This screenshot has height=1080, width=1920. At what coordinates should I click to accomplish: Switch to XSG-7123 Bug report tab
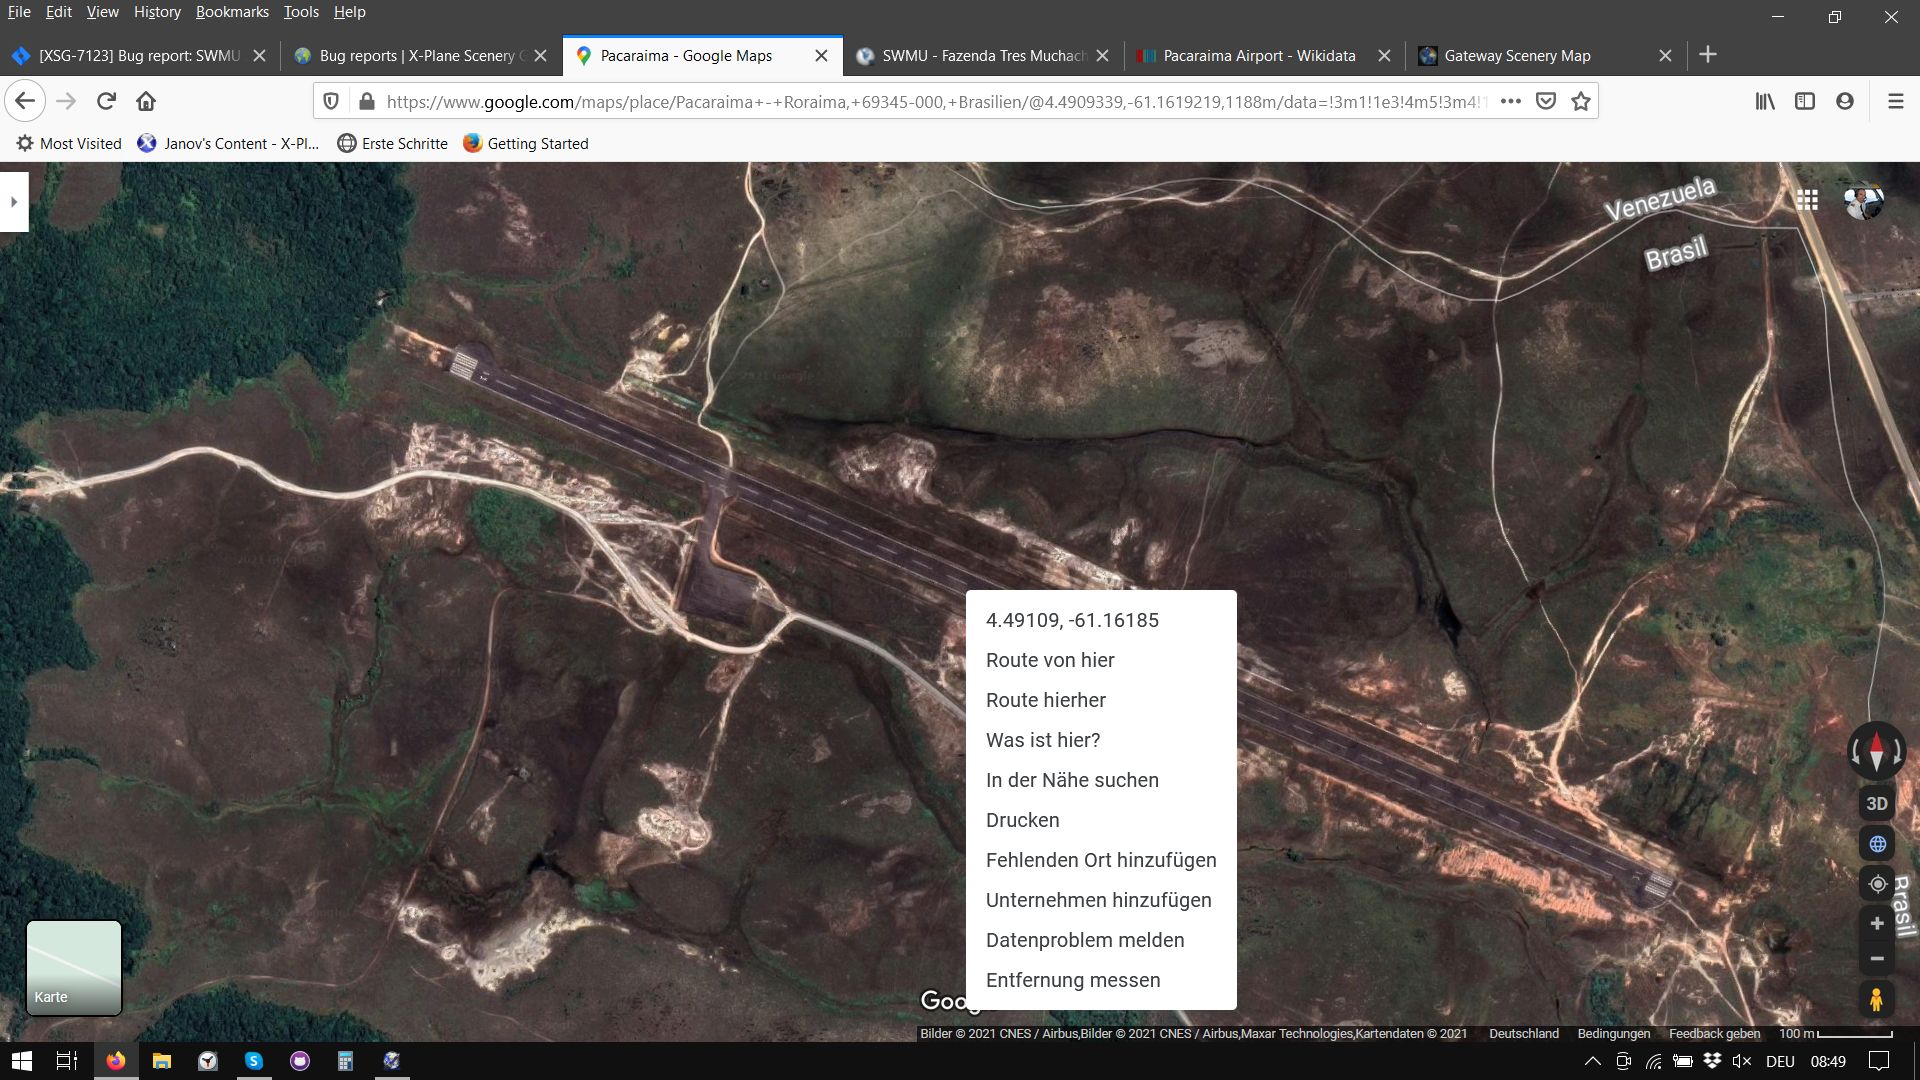tap(139, 56)
